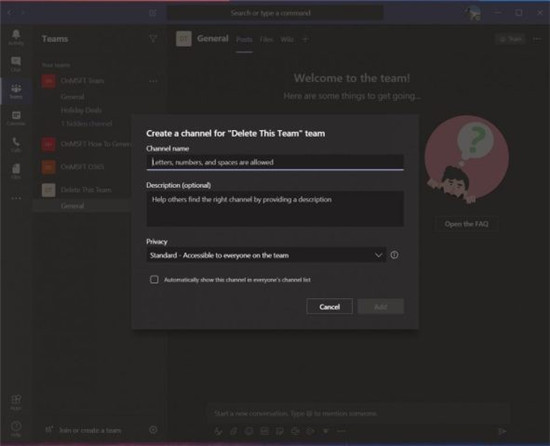Open the channel more options ellipsis

tap(537, 39)
